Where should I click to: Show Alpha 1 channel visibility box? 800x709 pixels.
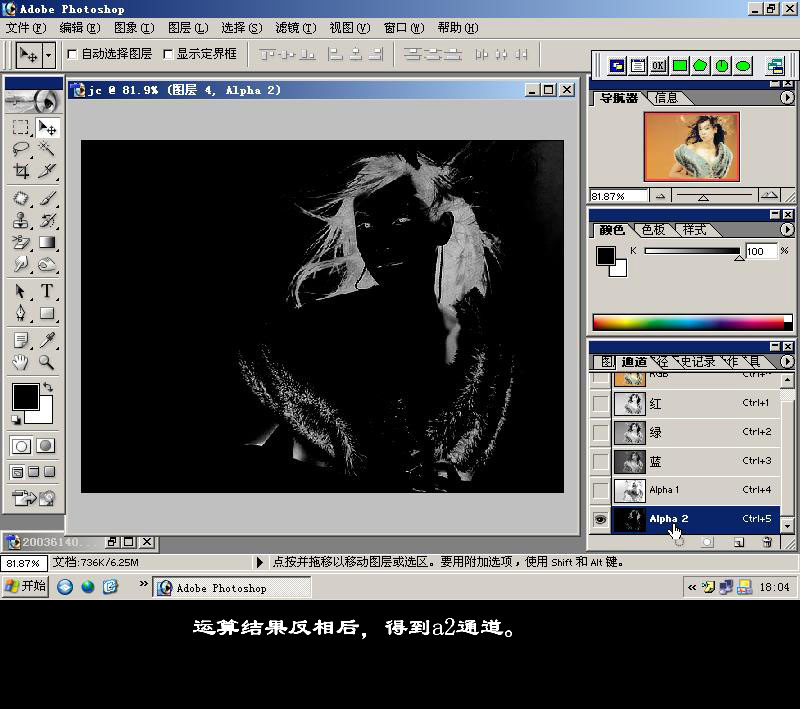tap(601, 490)
